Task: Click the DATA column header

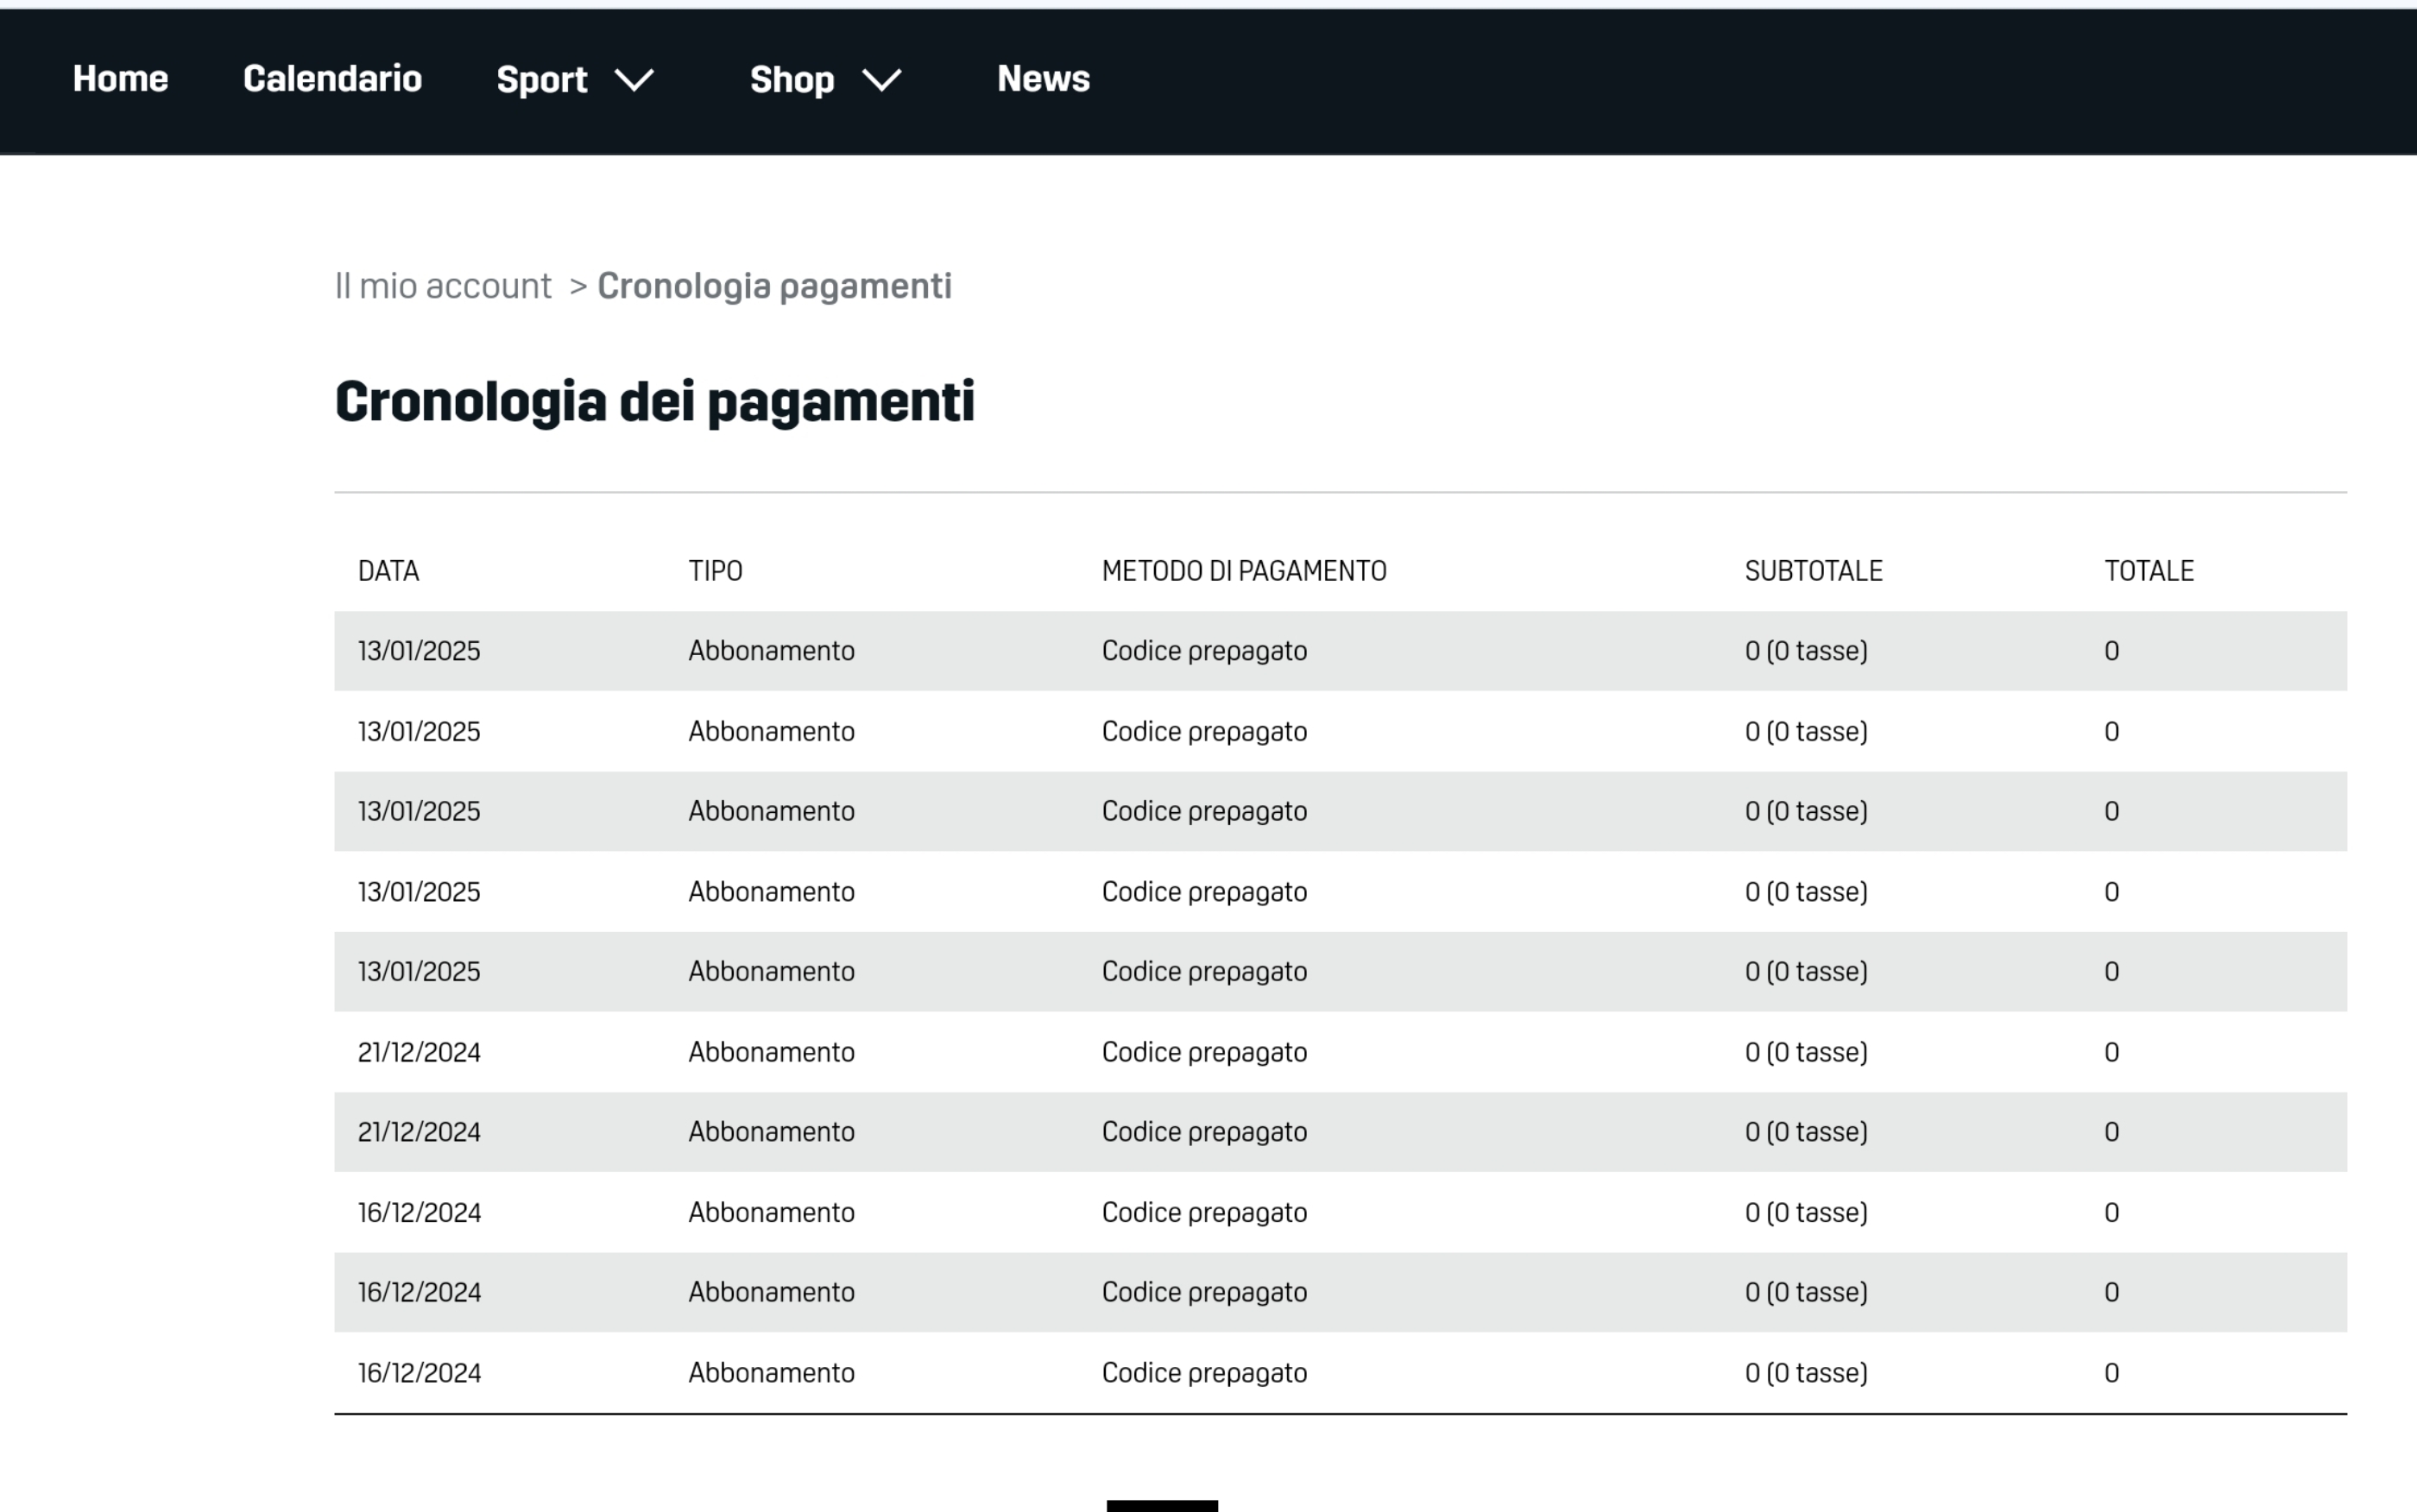Action: [x=388, y=571]
